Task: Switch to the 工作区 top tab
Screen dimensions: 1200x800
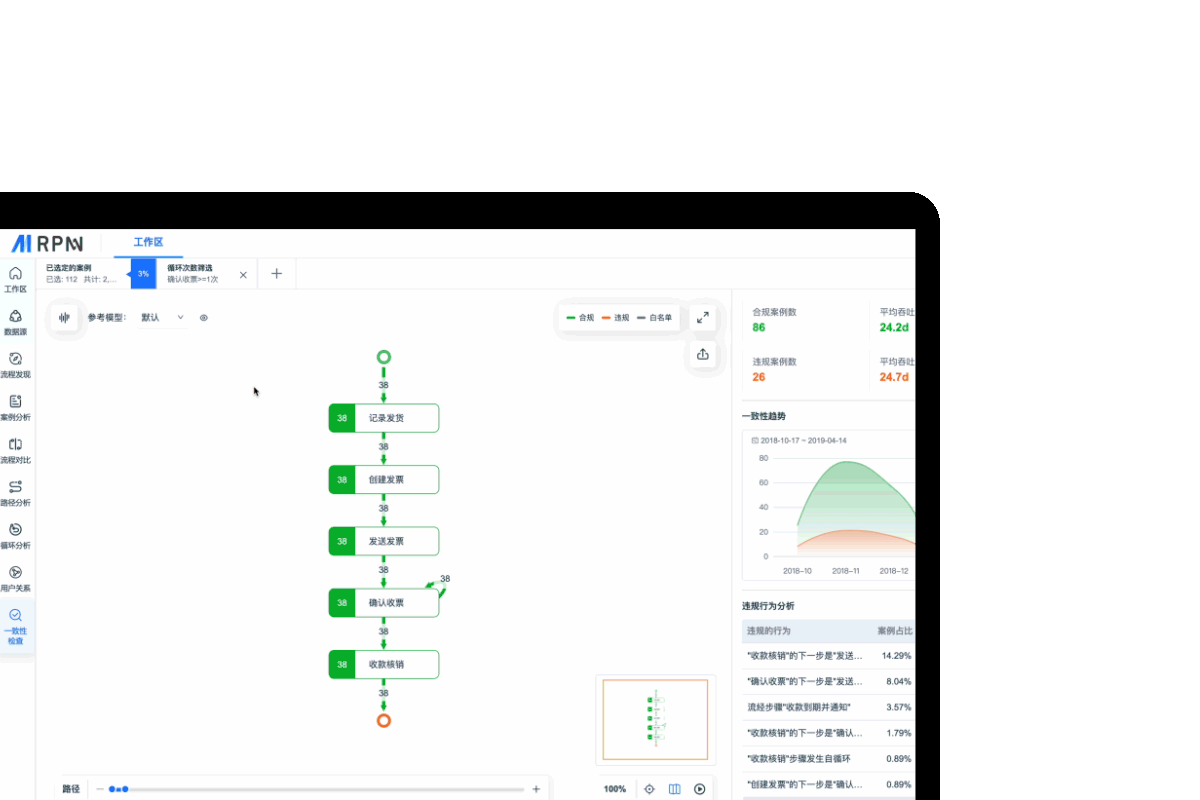Action: coord(148,243)
